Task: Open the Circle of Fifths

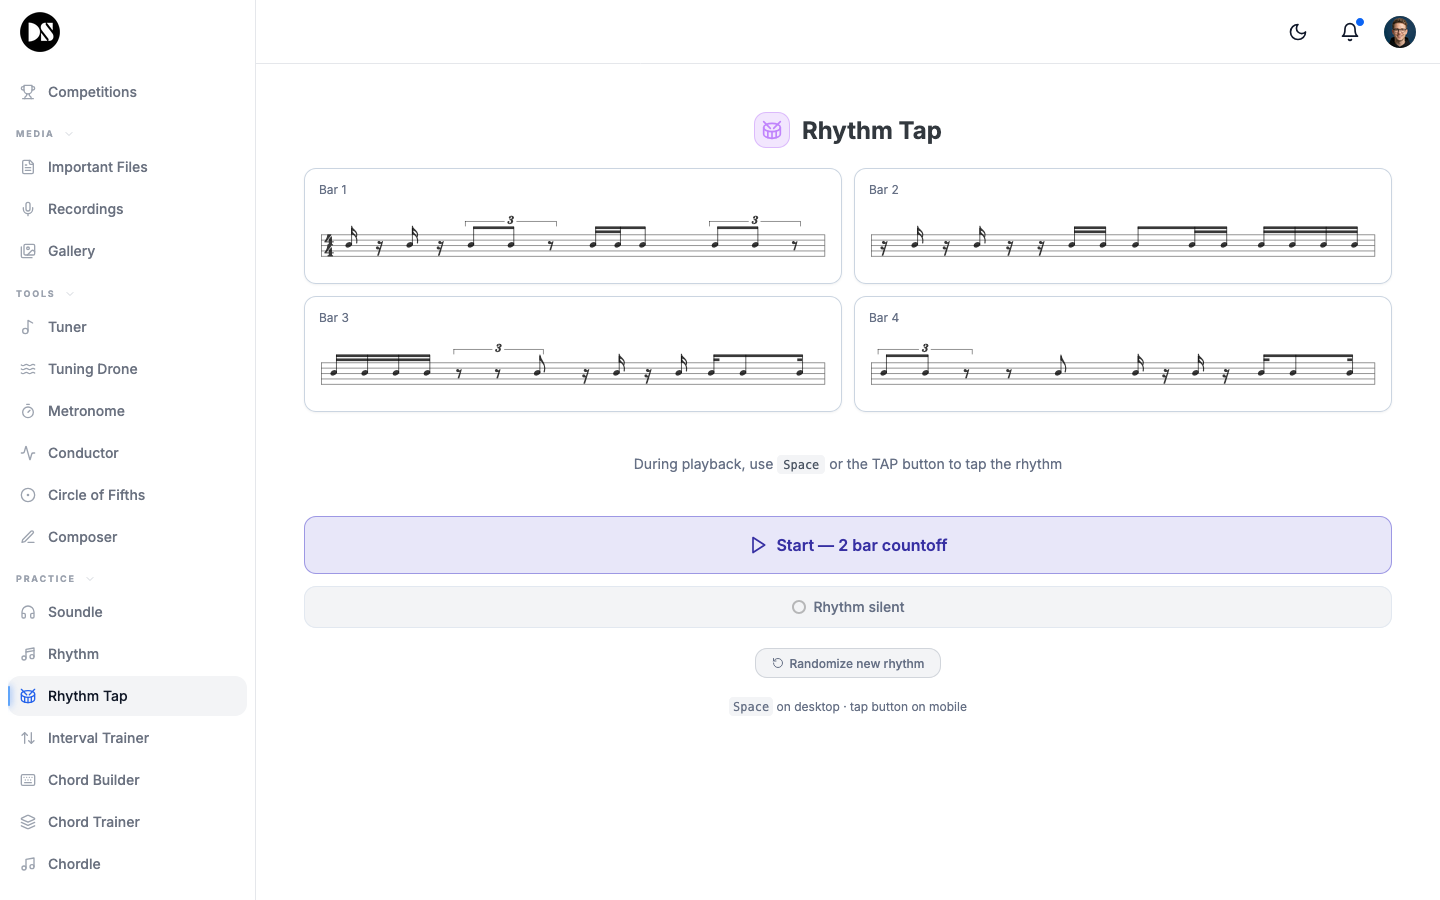Action: point(96,495)
